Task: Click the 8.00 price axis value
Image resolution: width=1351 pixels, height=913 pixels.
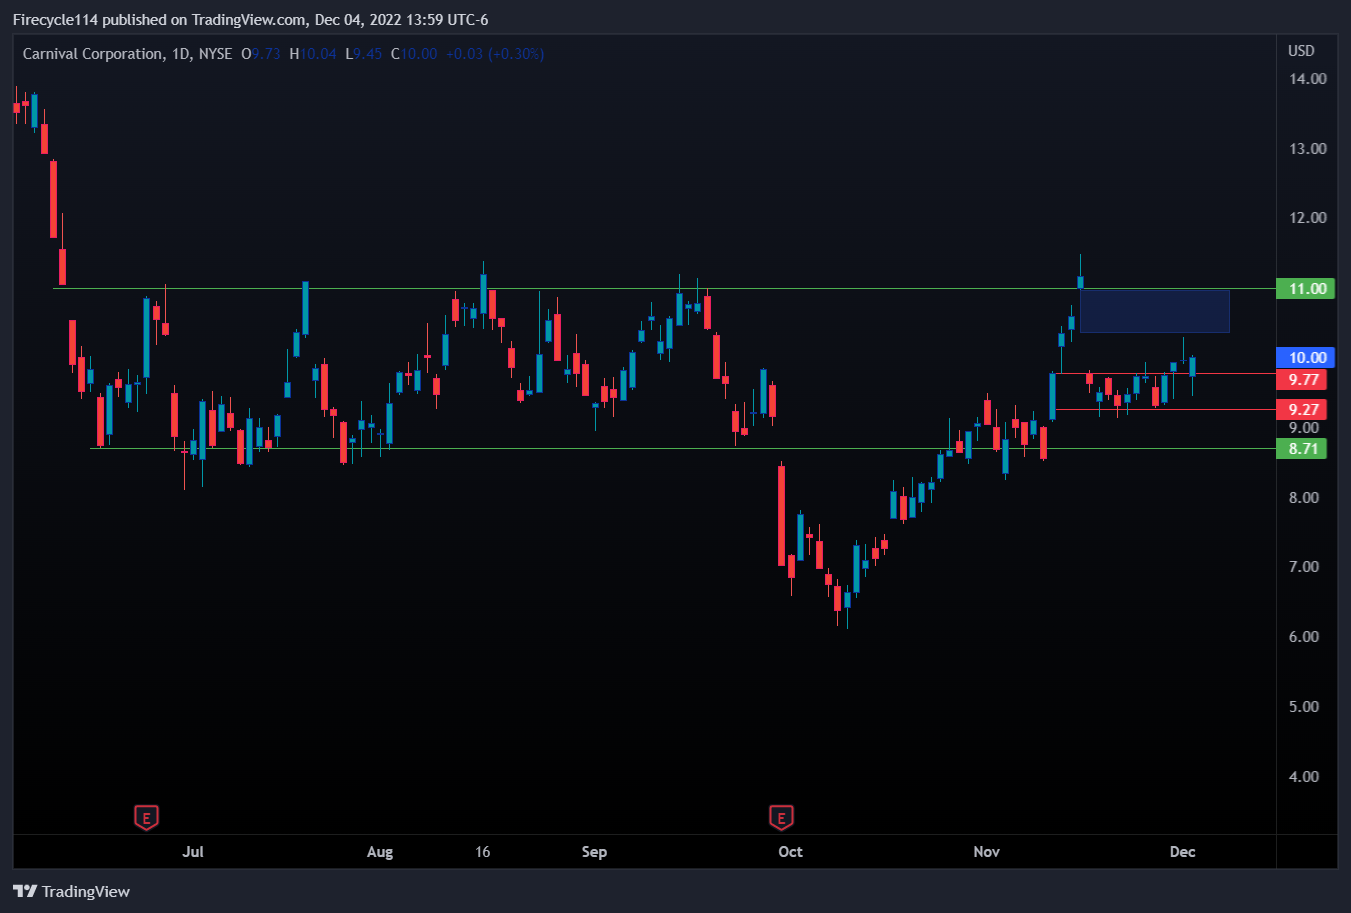Action: 1304,498
